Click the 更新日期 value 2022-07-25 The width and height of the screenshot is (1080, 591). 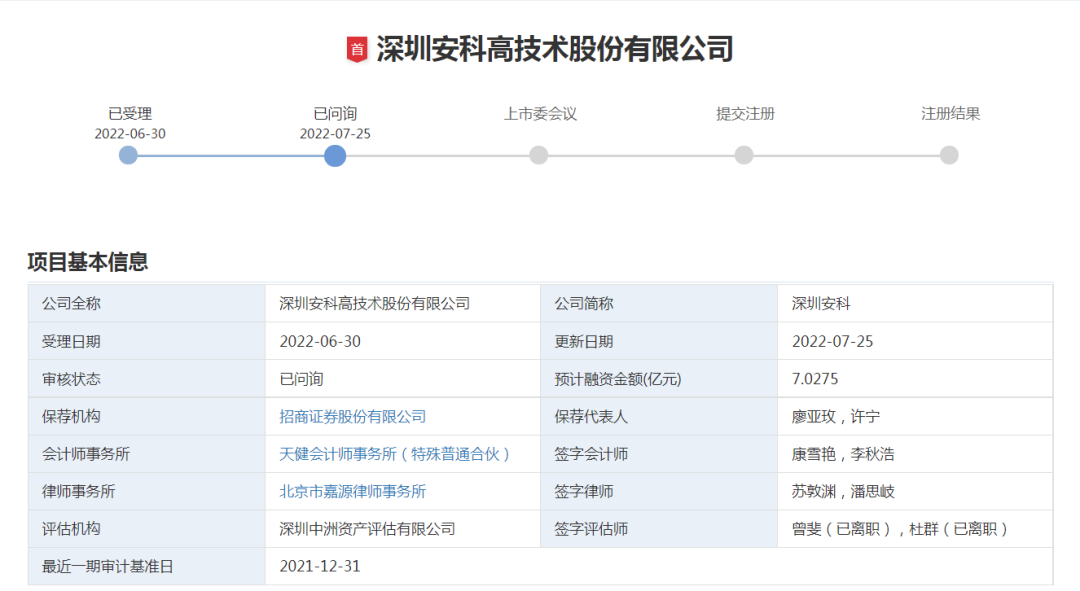click(x=833, y=342)
